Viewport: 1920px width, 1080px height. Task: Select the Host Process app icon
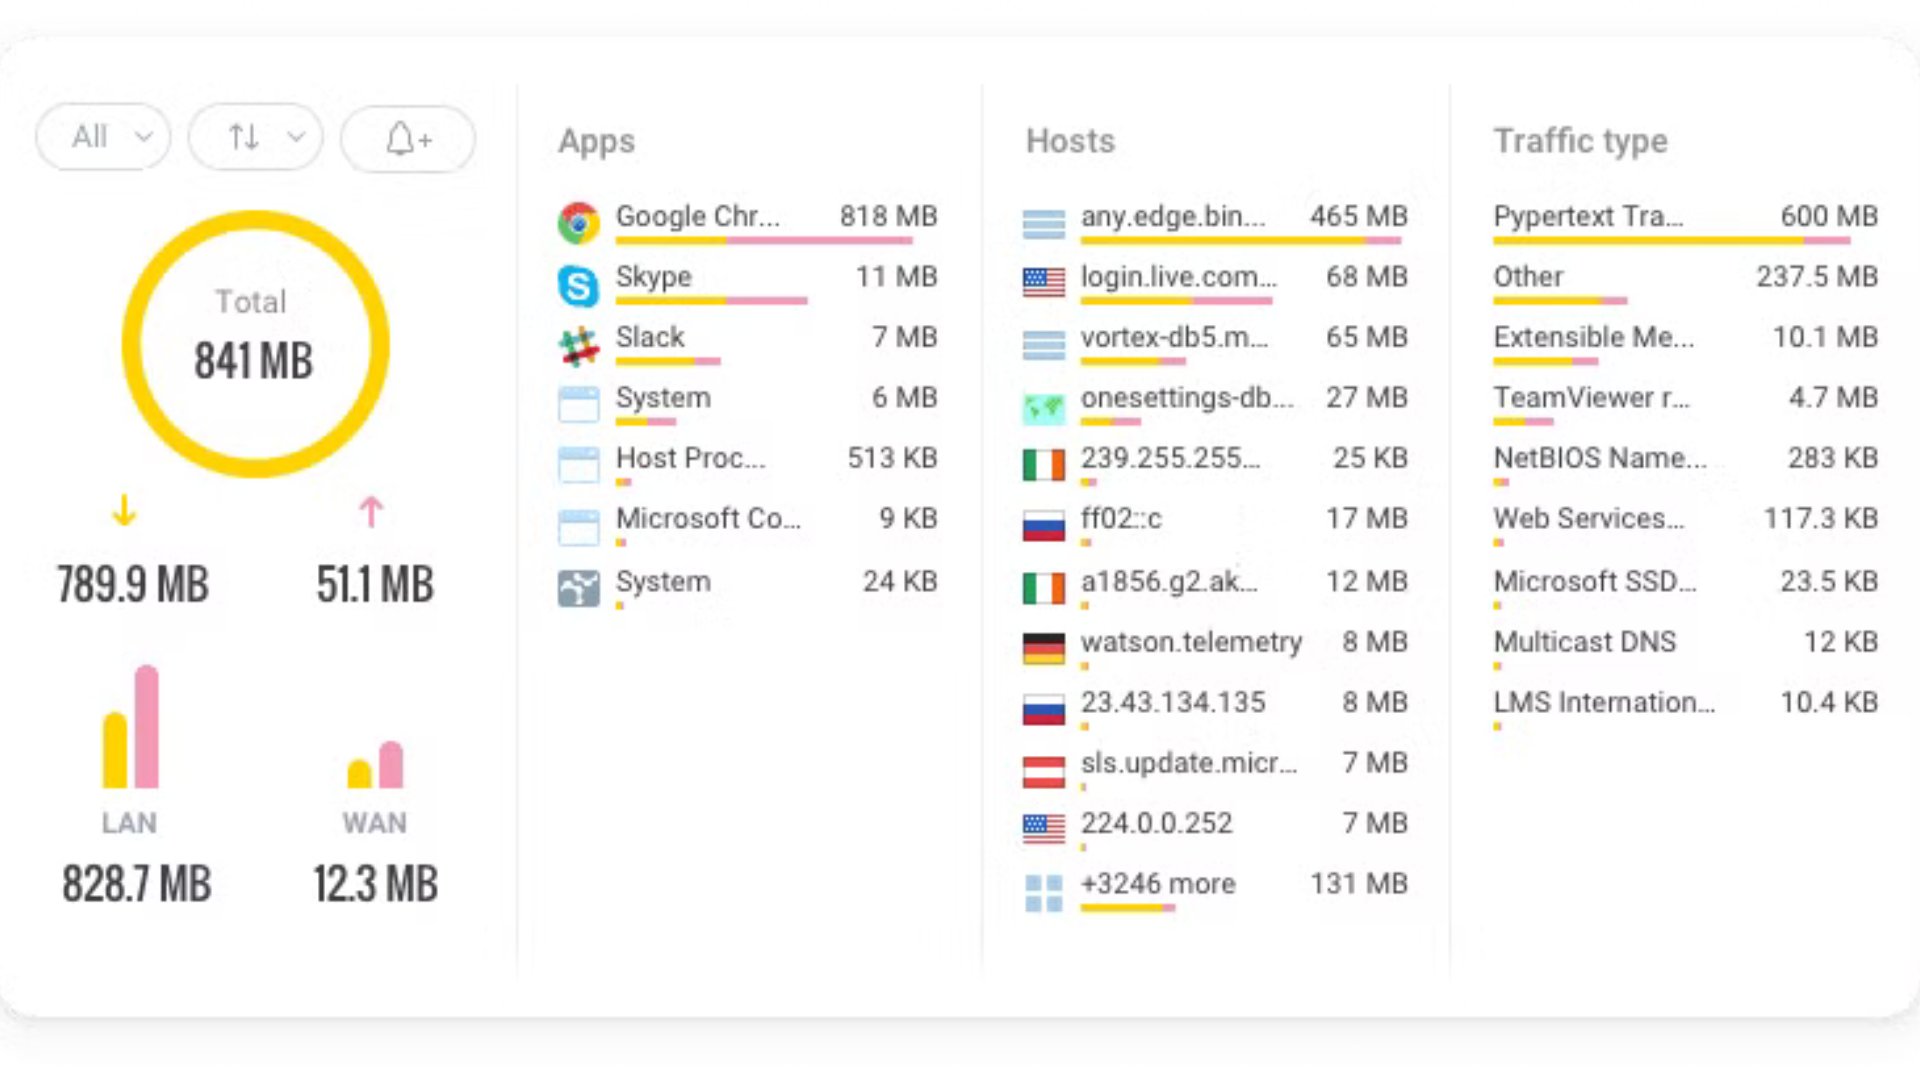(578, 465)
